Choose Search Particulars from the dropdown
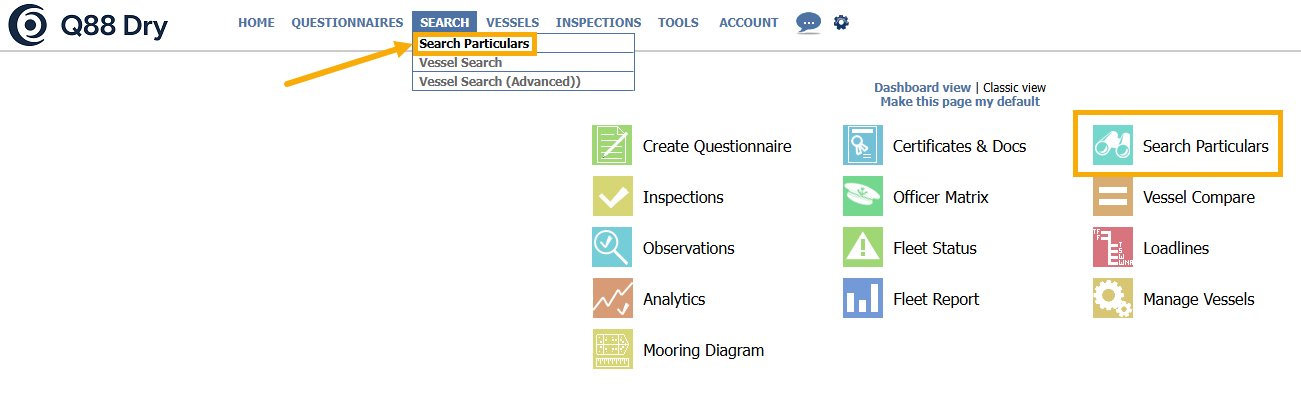Viewport: 1301px width, 408px height. [475, 44]
